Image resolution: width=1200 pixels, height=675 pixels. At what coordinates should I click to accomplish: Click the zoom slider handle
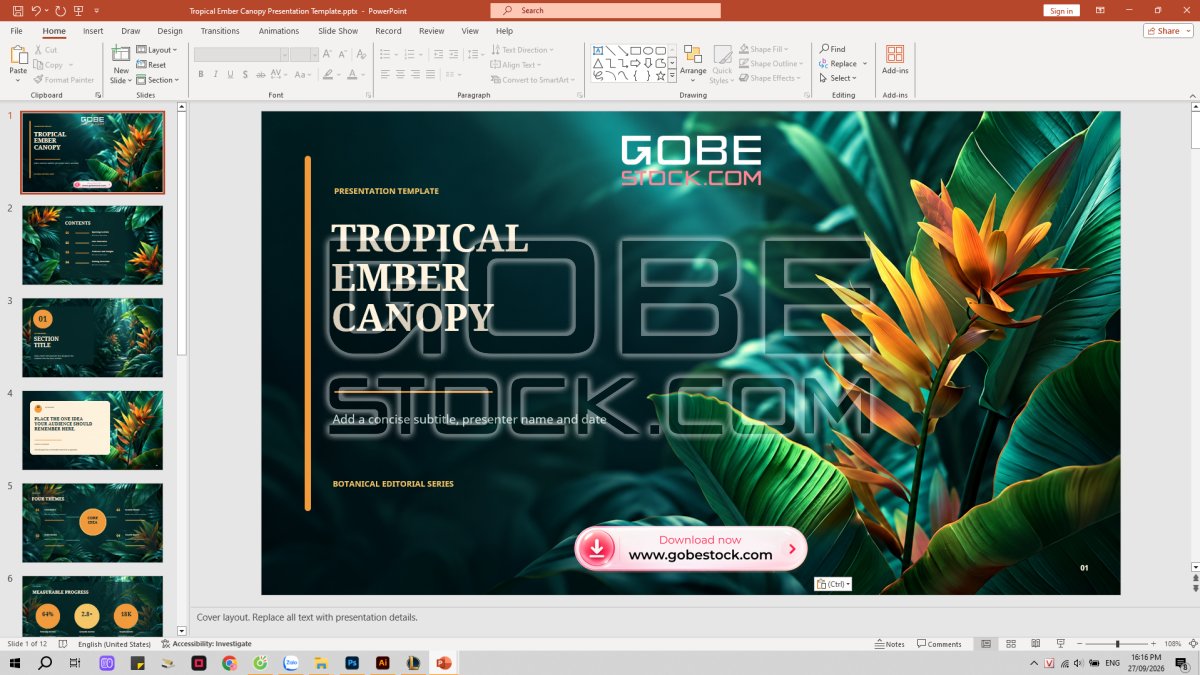(1118, 644)
